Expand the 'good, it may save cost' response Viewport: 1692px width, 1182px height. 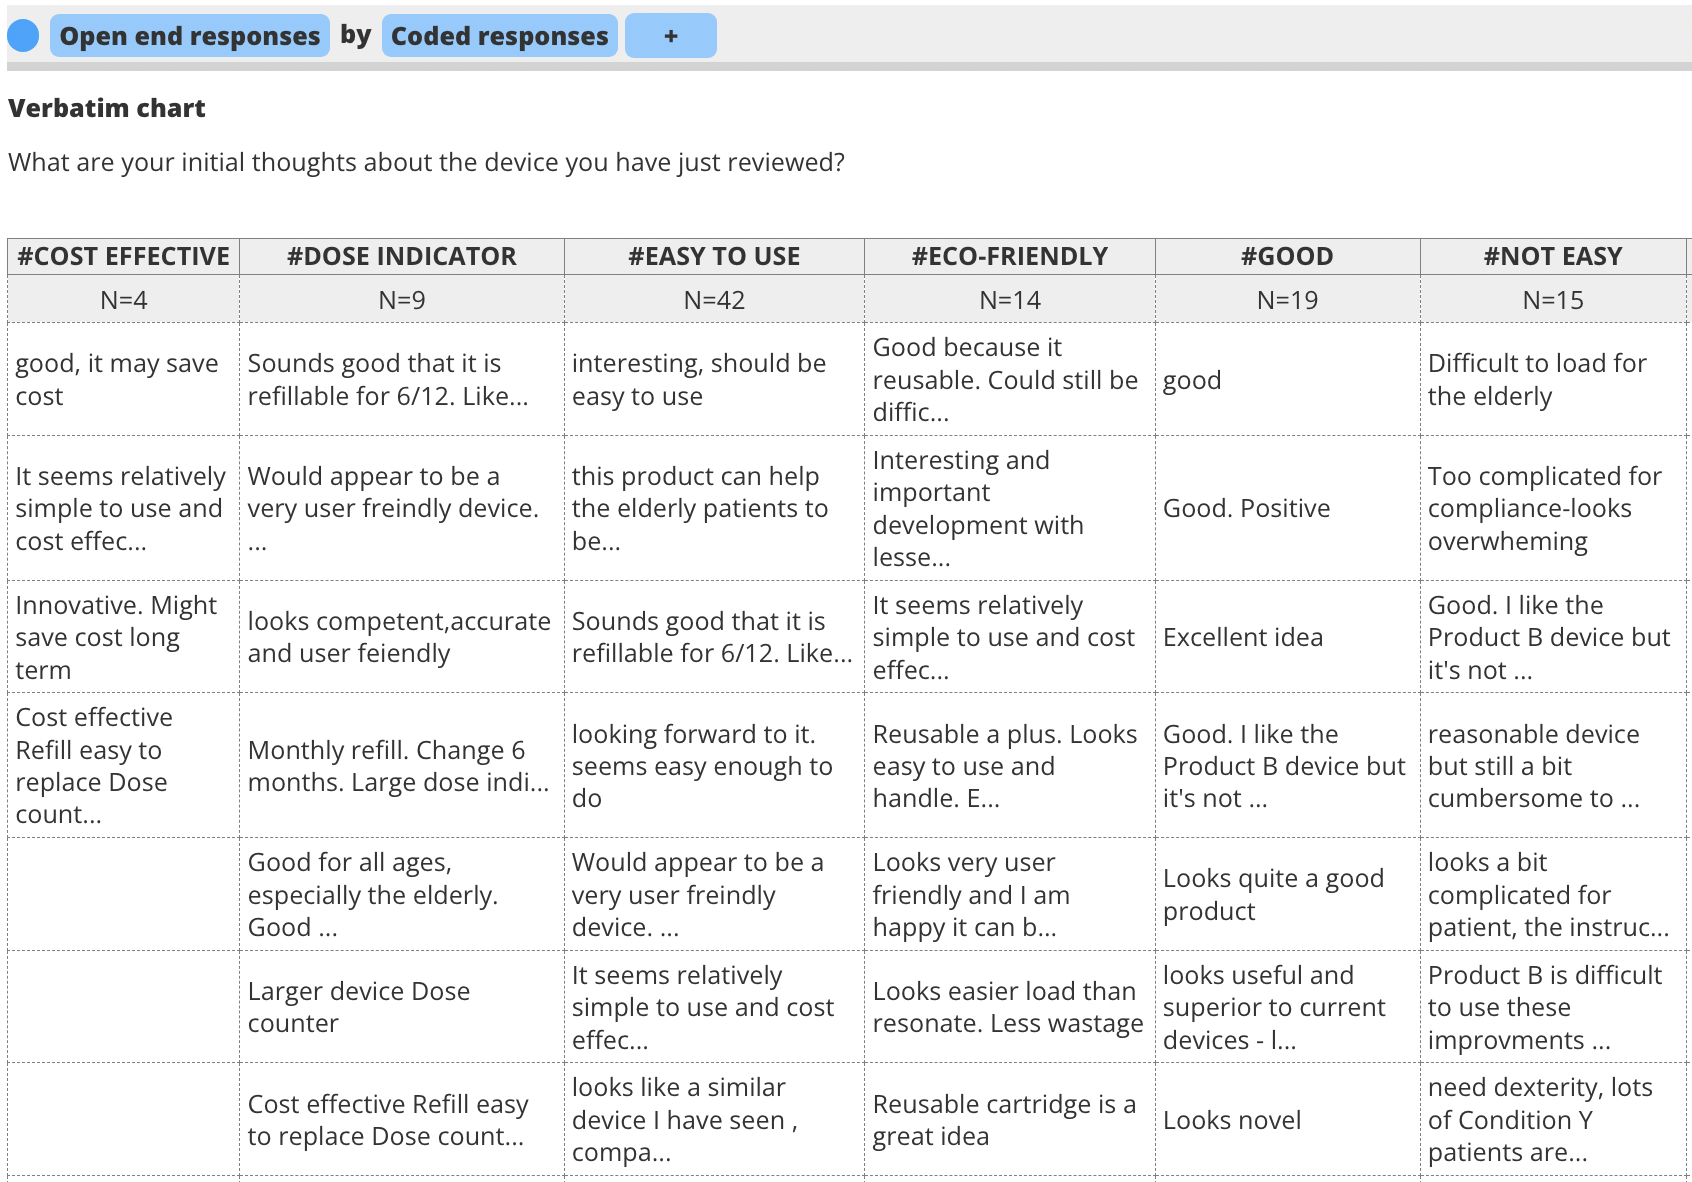pos(117,380)
